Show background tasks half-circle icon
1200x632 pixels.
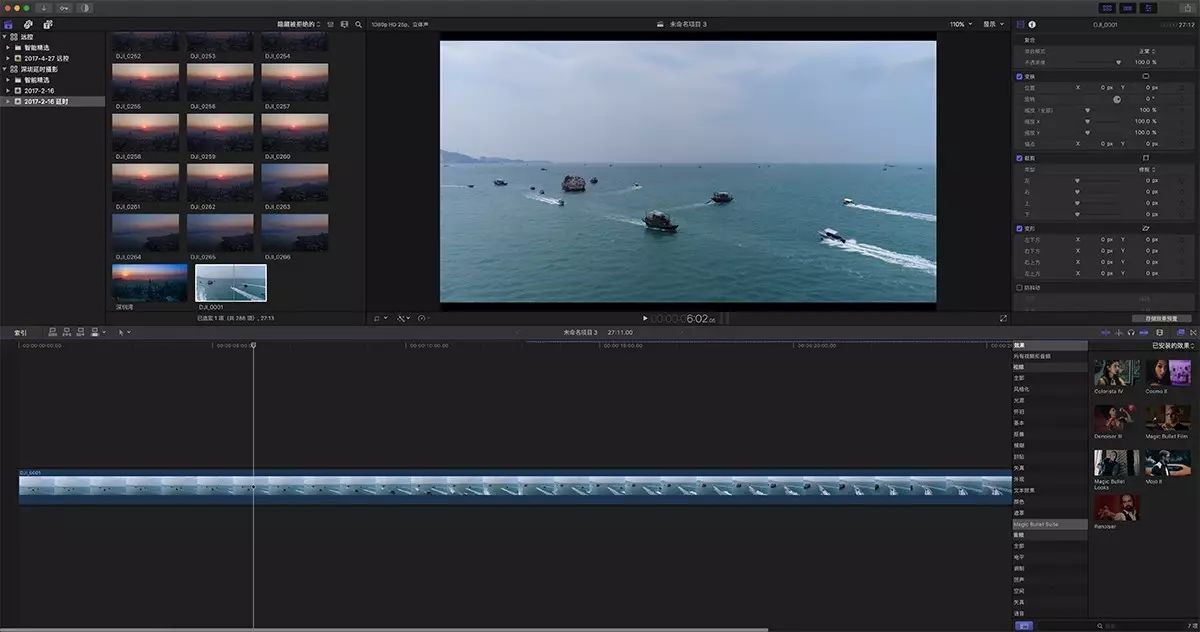[x=84, y=8]
